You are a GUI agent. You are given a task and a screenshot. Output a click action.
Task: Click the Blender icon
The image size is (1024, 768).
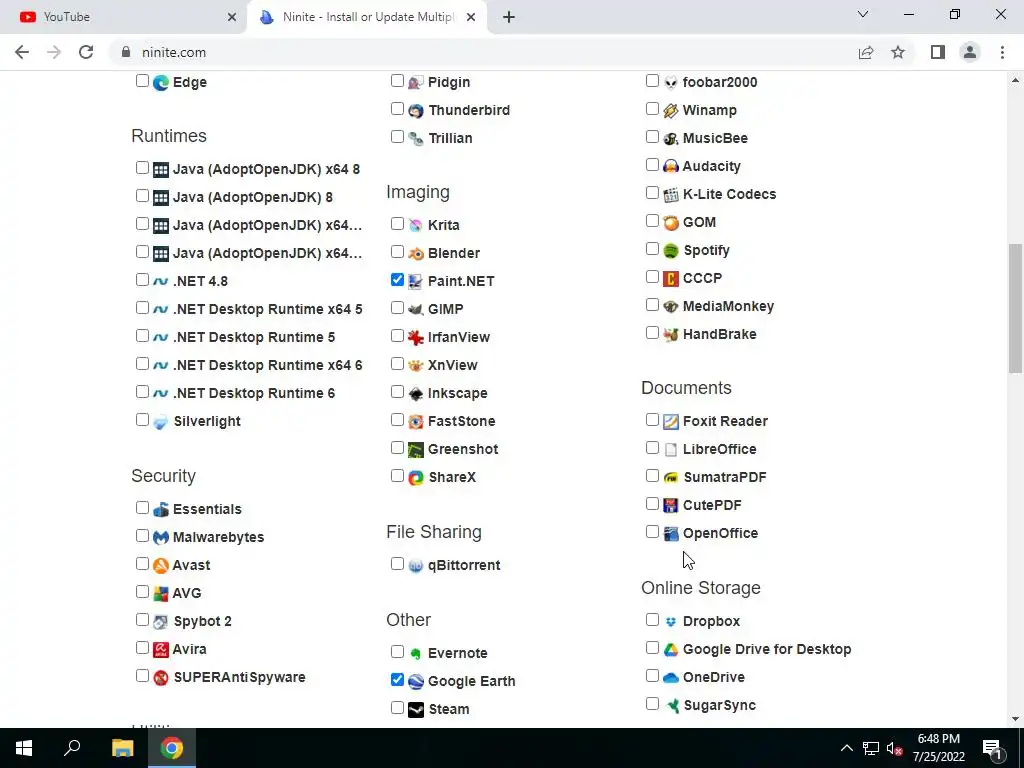click(x=415, y=253)
